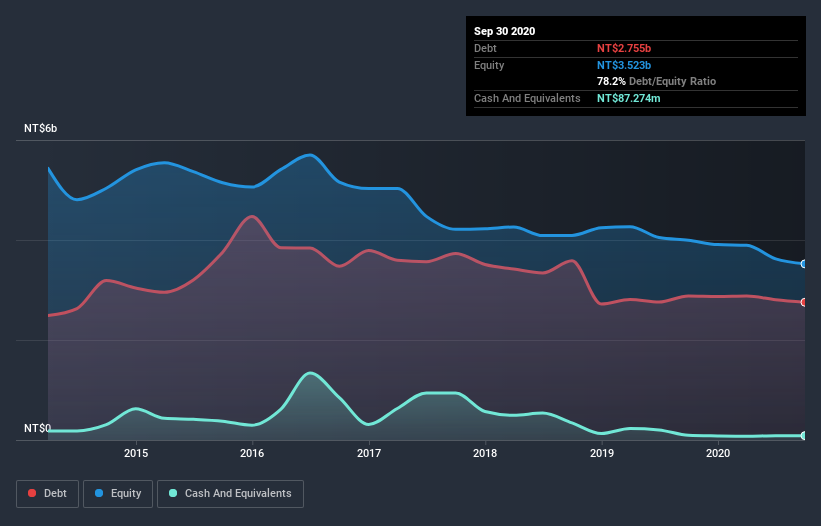Click the Debt row label in tooltip
Viewport: 821px width, 526px height.
485,48
